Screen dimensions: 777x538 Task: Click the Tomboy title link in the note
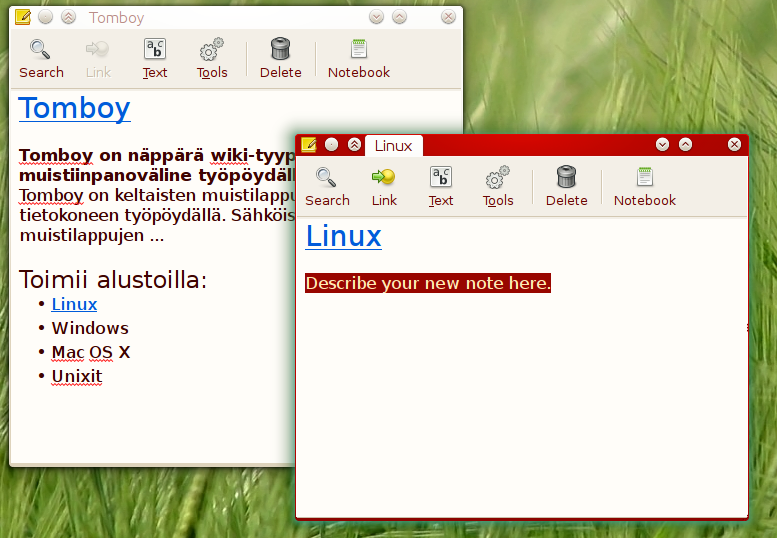[x=74, y=108]
